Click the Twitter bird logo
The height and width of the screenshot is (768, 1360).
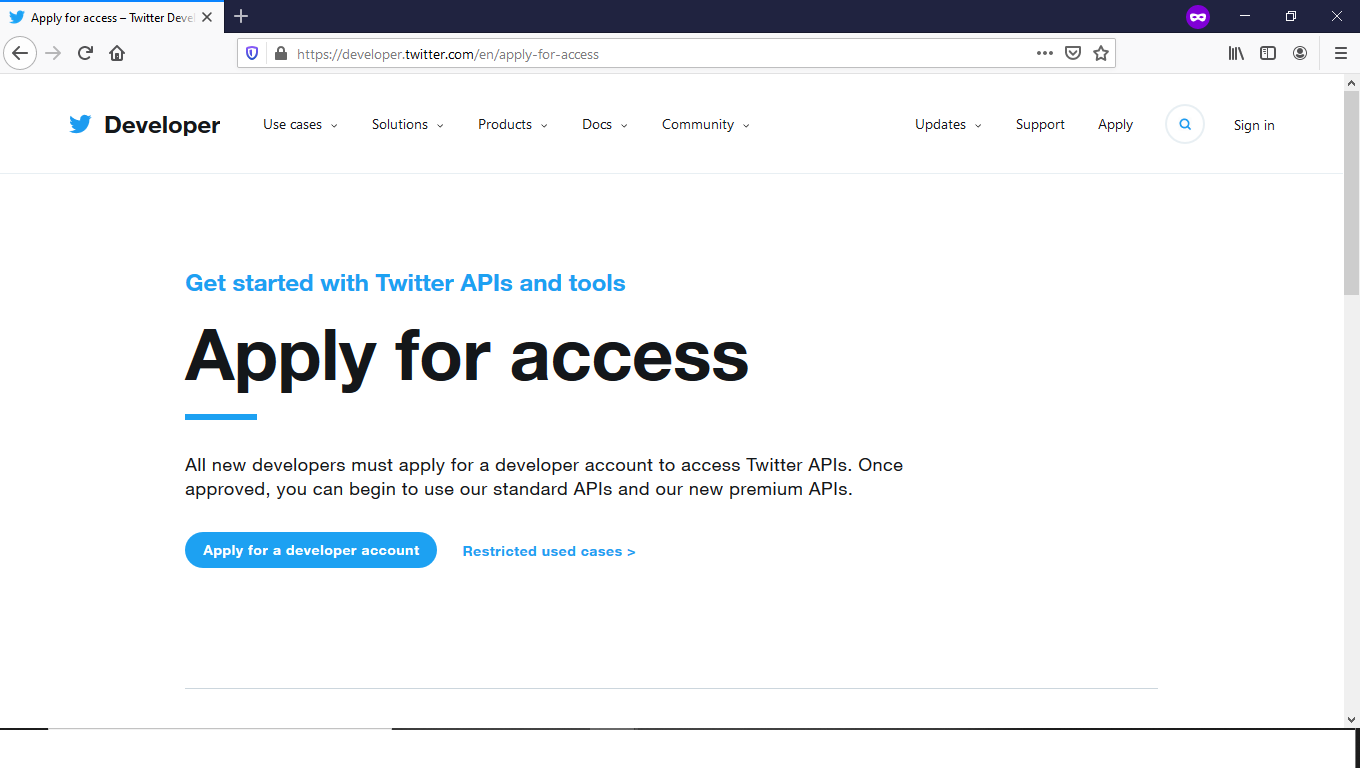pyautogui.click(x=80, y=124)
